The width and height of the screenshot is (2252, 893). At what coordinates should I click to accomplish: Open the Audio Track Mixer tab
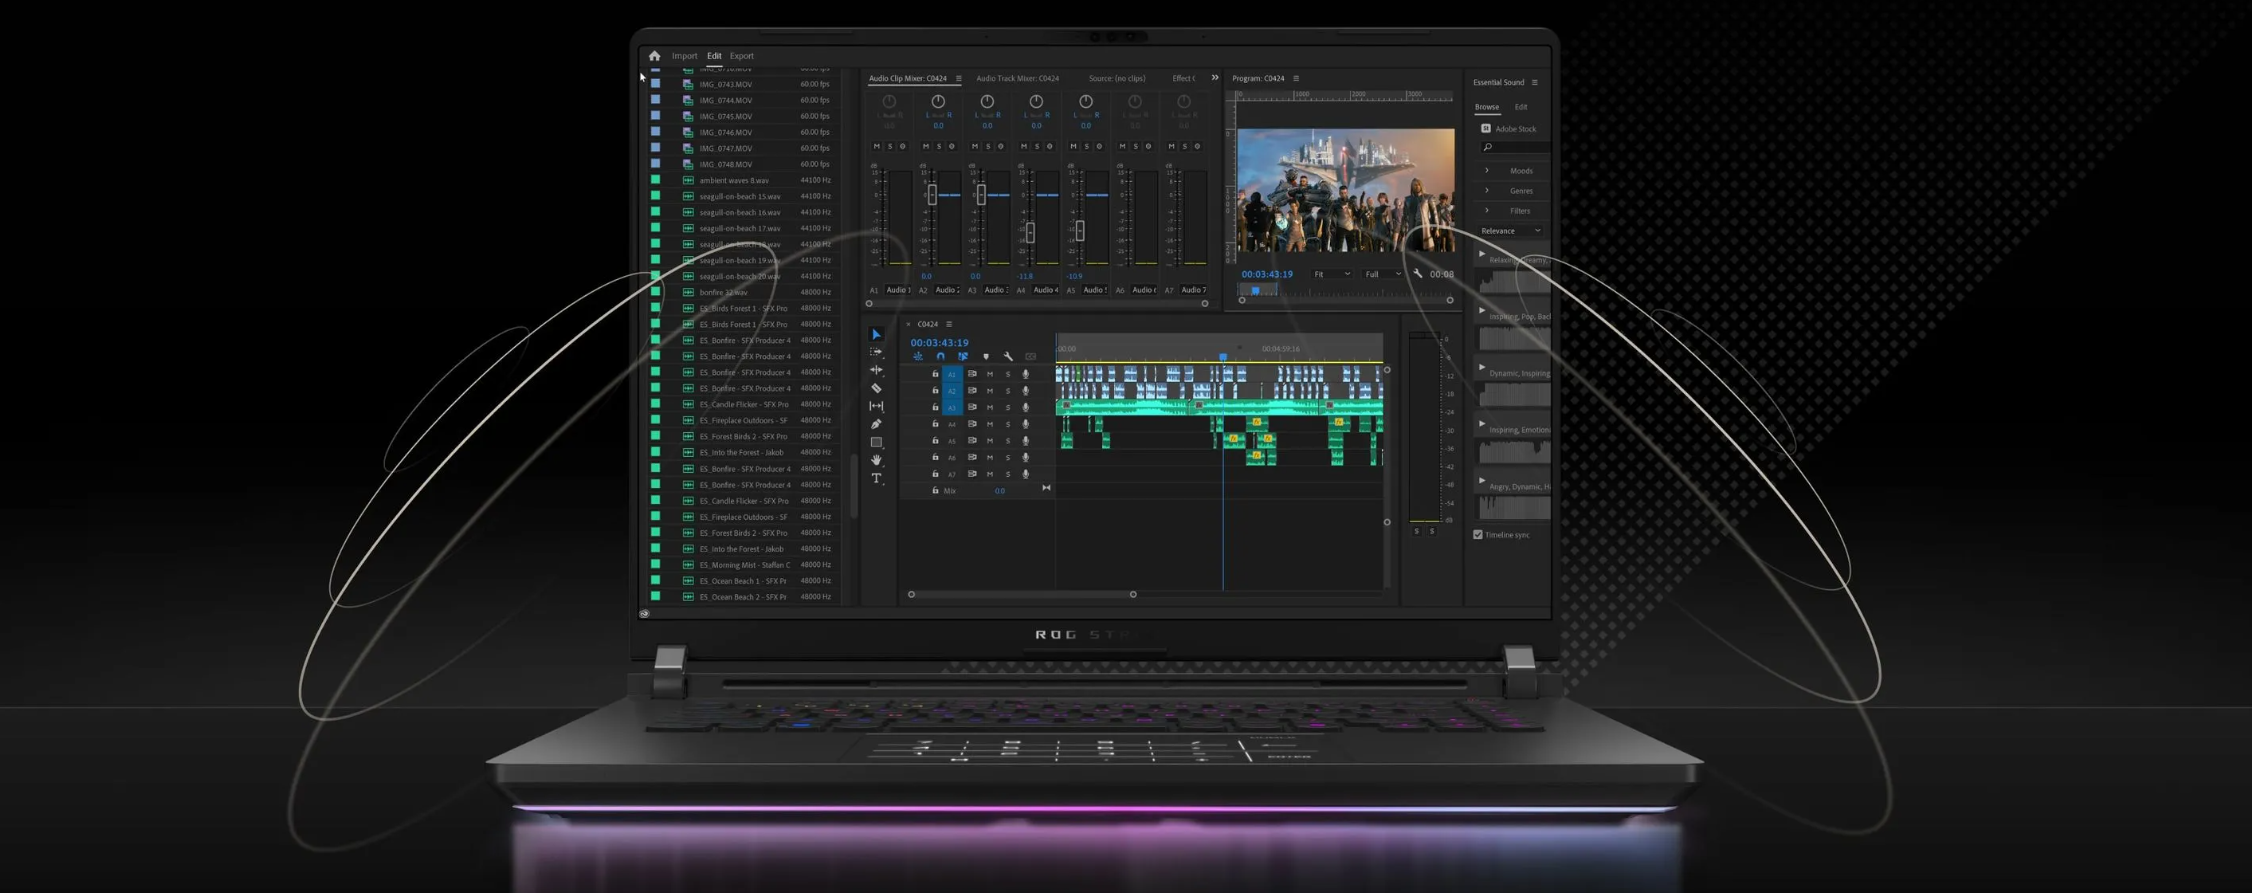(x=1017, y=78)
